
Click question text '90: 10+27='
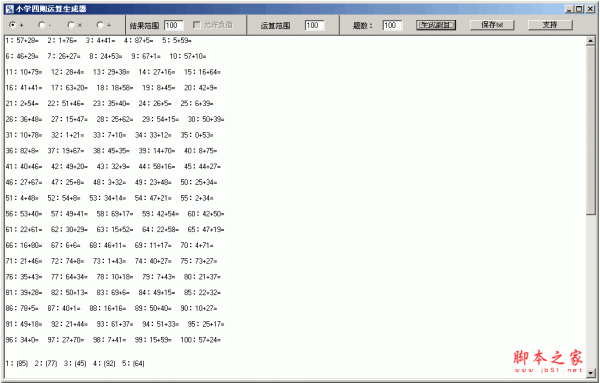coord(199,308)
